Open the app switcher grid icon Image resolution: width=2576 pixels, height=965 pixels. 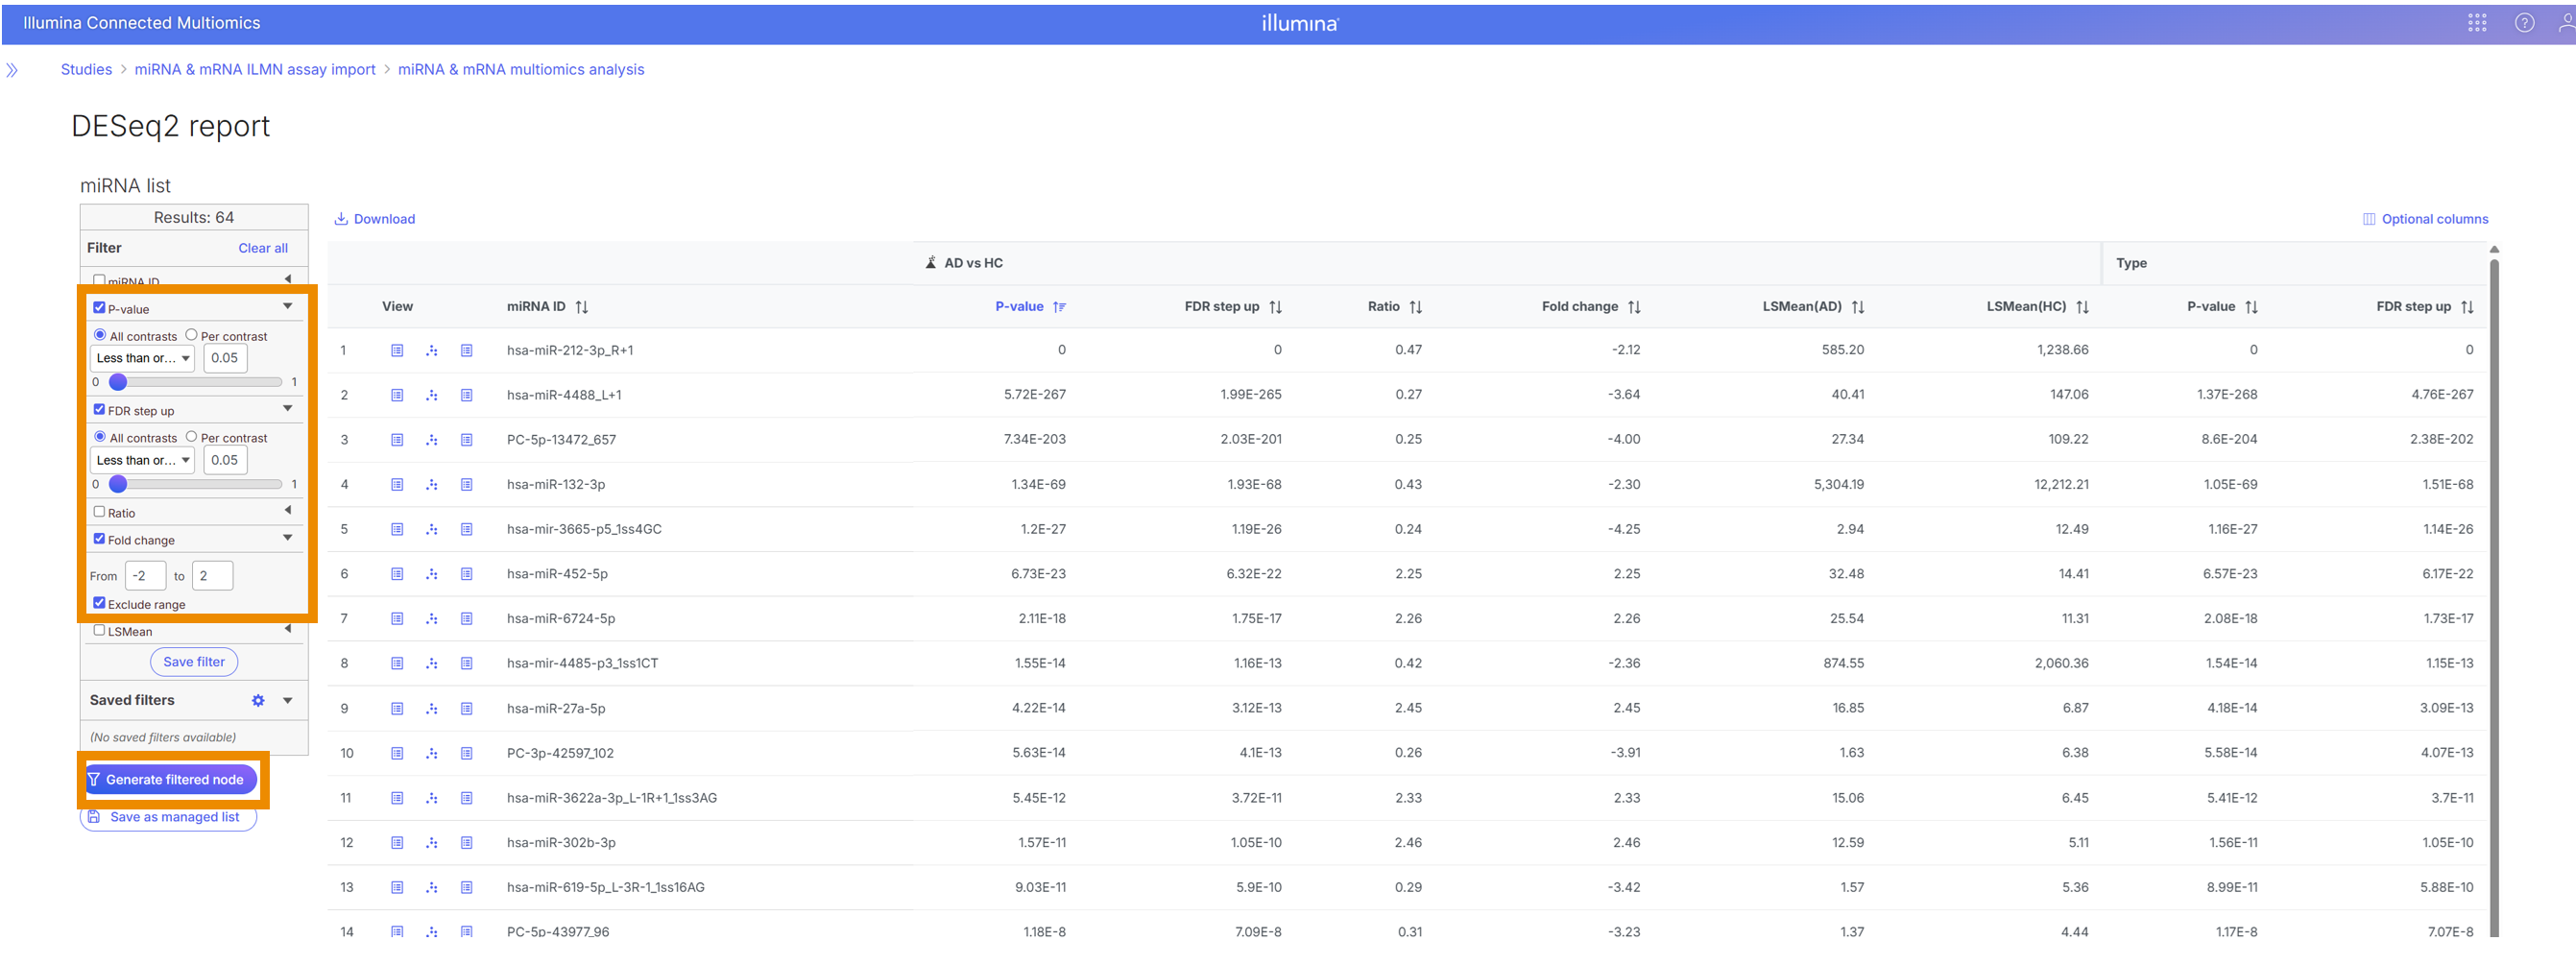(x=2476, y=23)
